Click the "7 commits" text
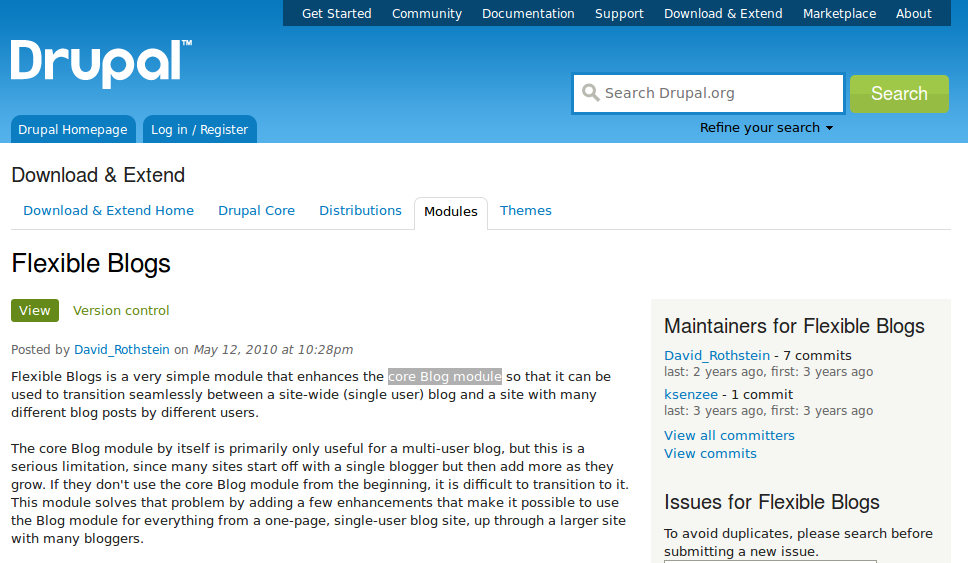The width and height of the screenshot is (968, 563). [x=817, y=356]
